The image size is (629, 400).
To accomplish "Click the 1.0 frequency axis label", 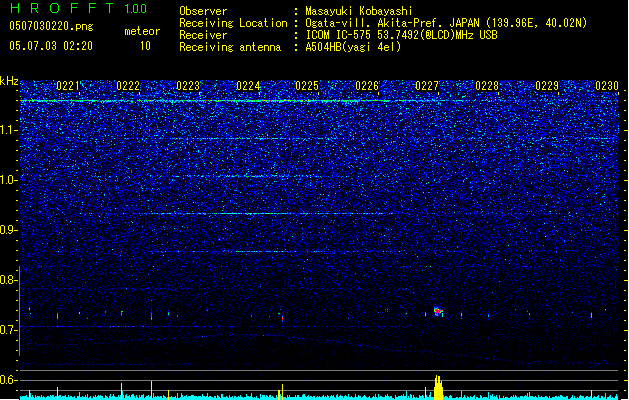I will click(x=9, y=180).
